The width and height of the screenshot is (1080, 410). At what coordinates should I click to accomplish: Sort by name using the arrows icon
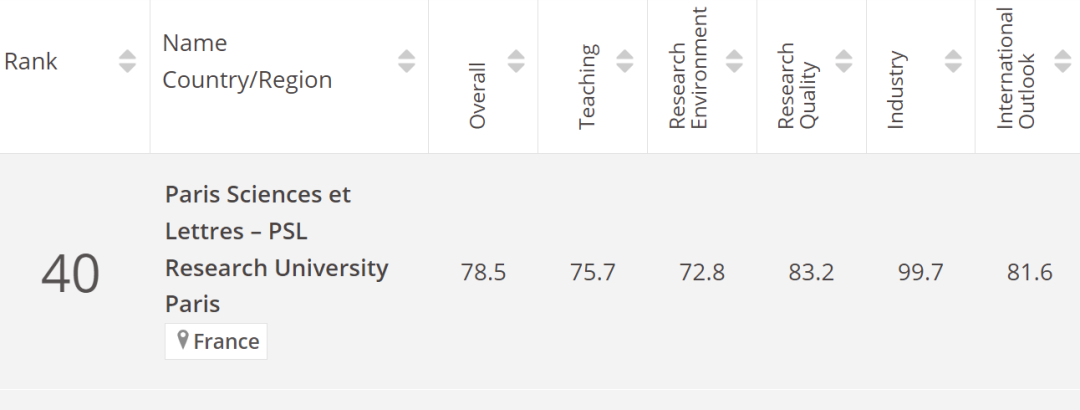coord(406,61)
